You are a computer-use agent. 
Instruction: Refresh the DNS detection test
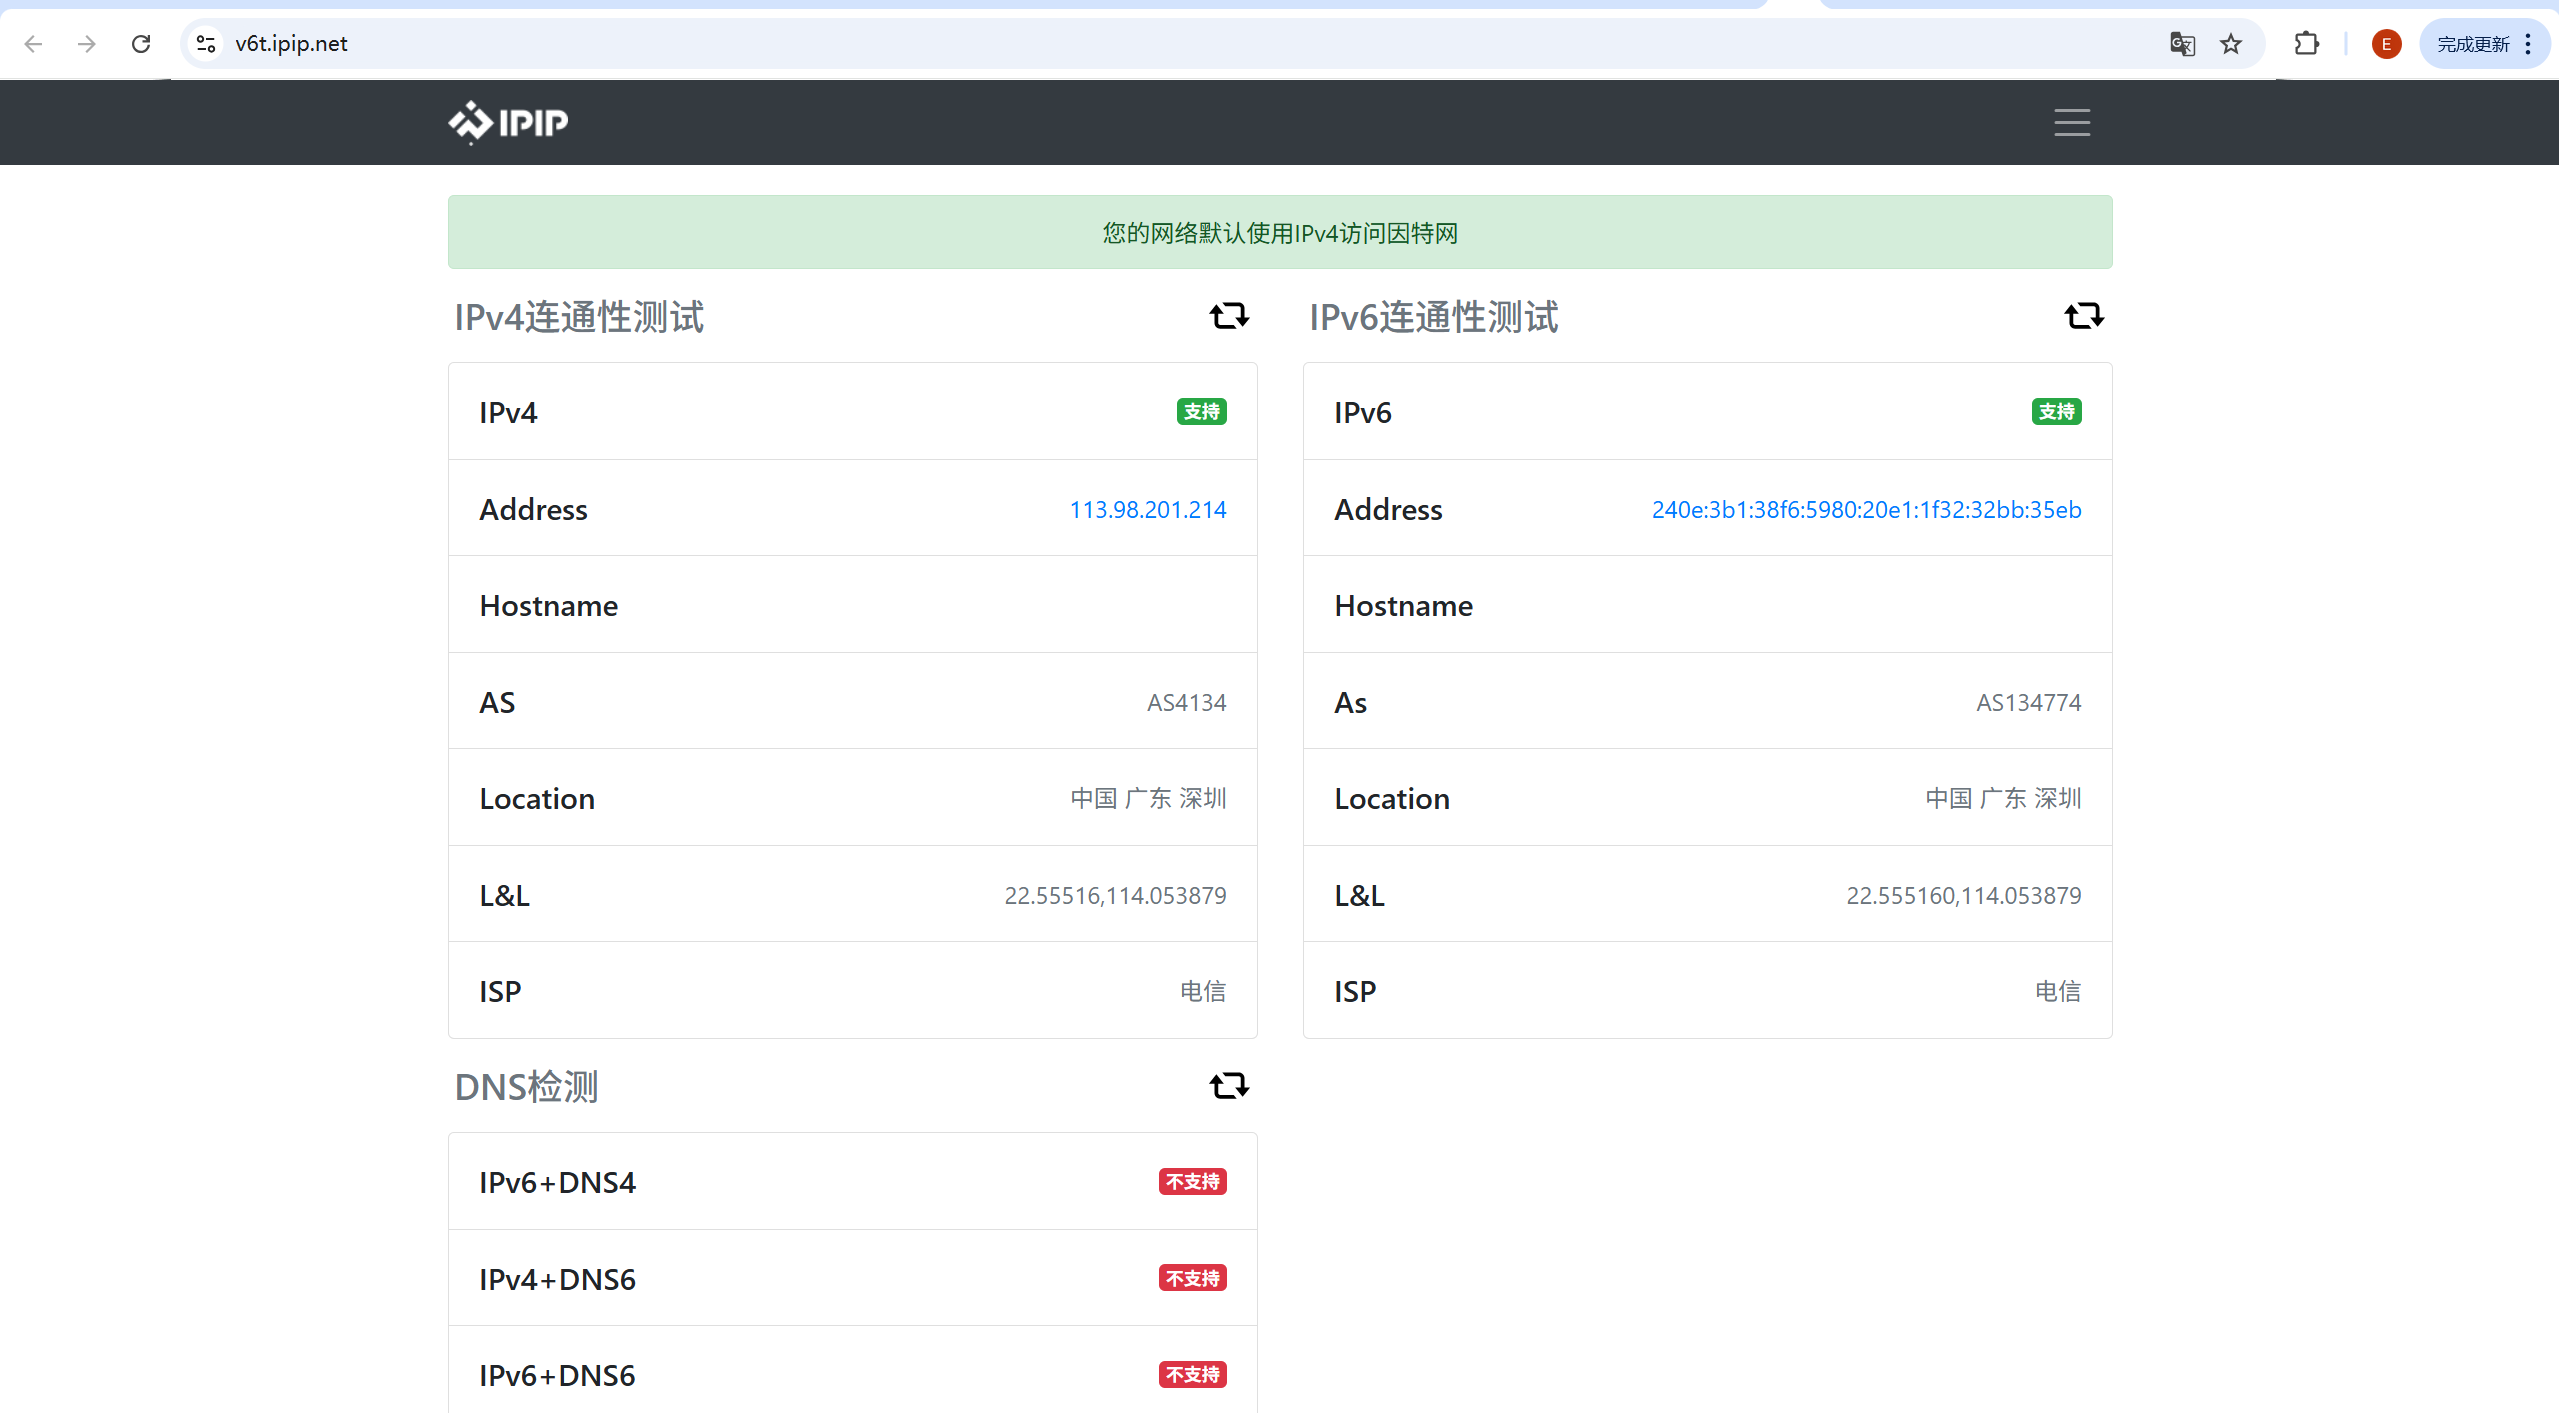[x=1229, y=1086]
